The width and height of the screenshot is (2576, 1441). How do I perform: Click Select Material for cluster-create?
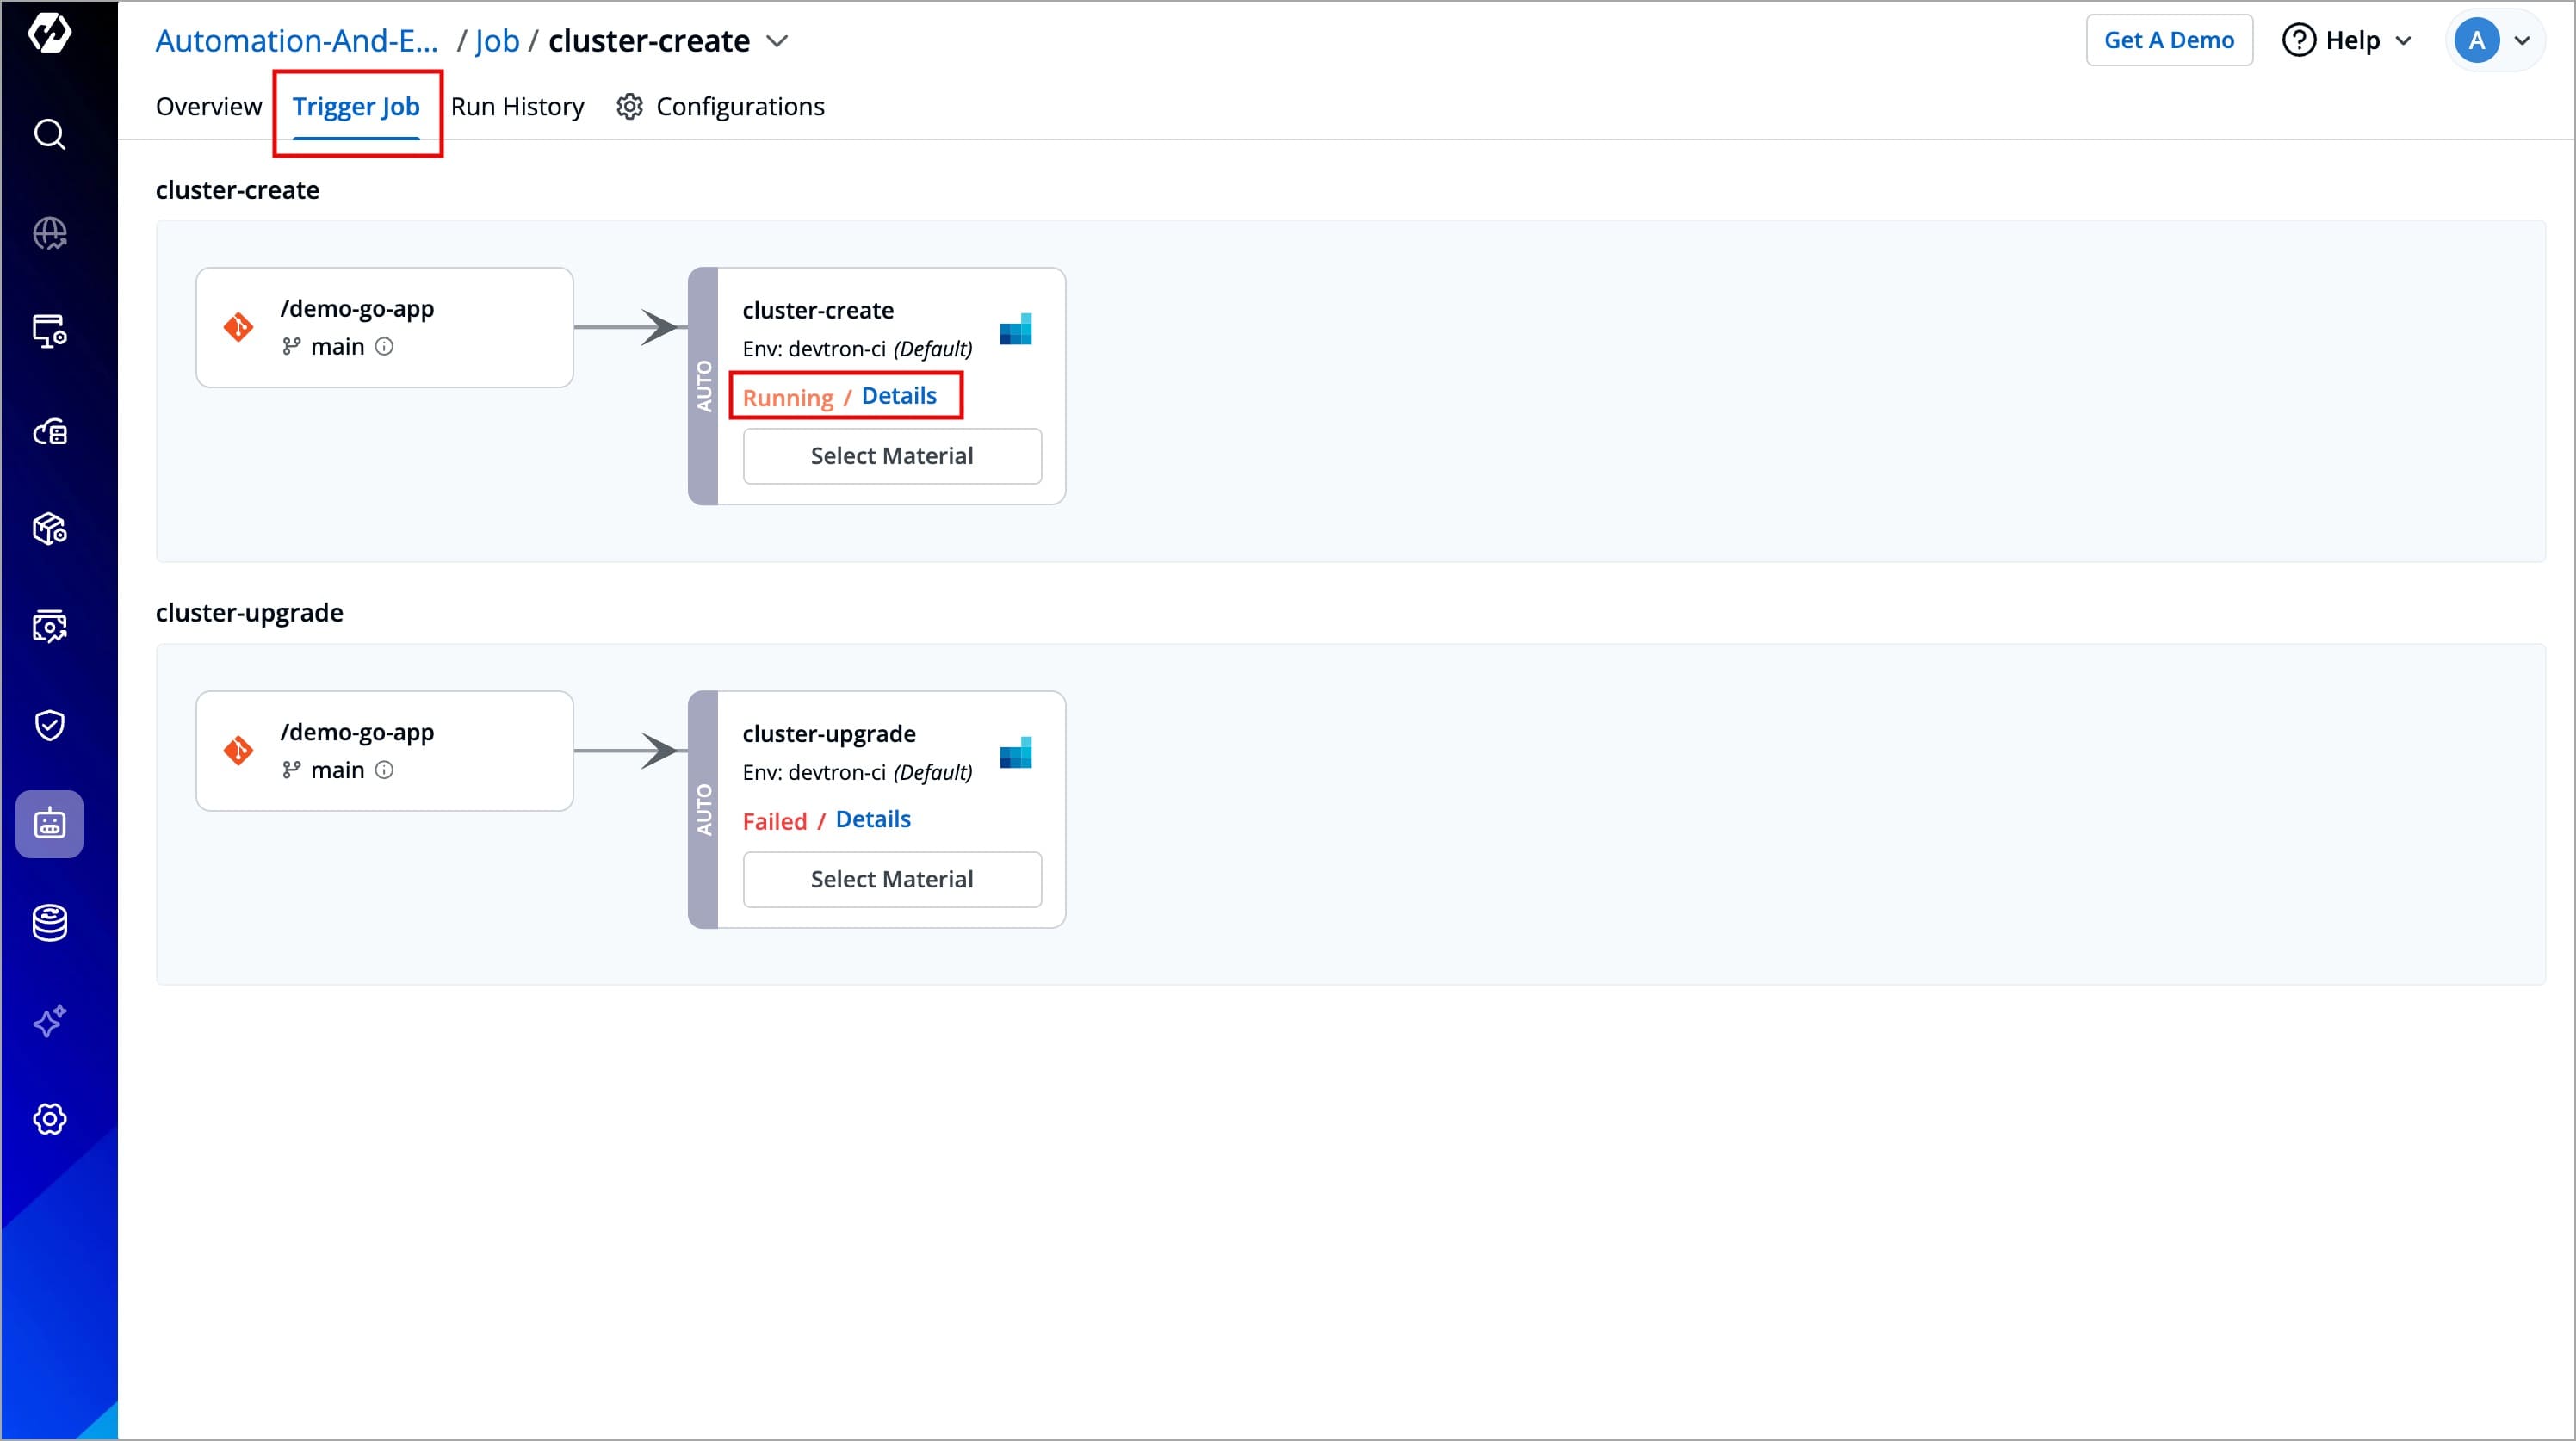[x=891, y=456]
